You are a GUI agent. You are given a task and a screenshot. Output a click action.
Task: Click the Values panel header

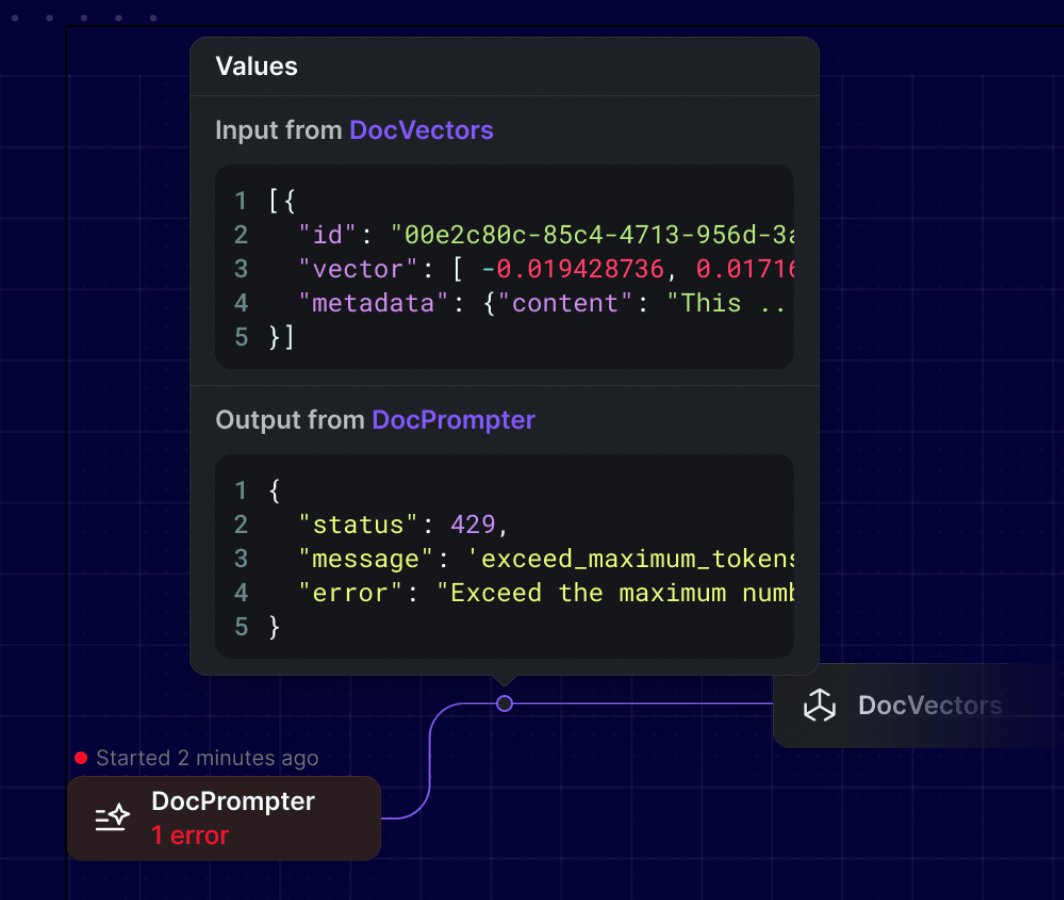click(x=505, y=67)
